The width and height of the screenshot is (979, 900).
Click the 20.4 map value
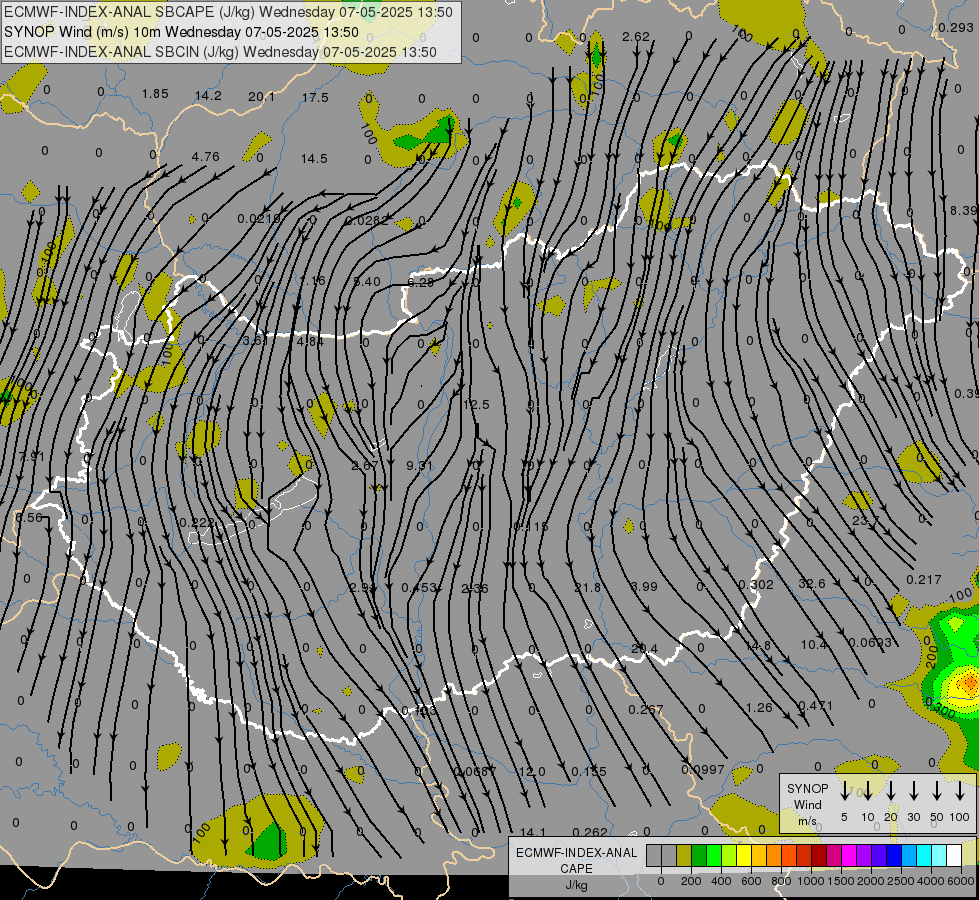click(x=644, y=649)
